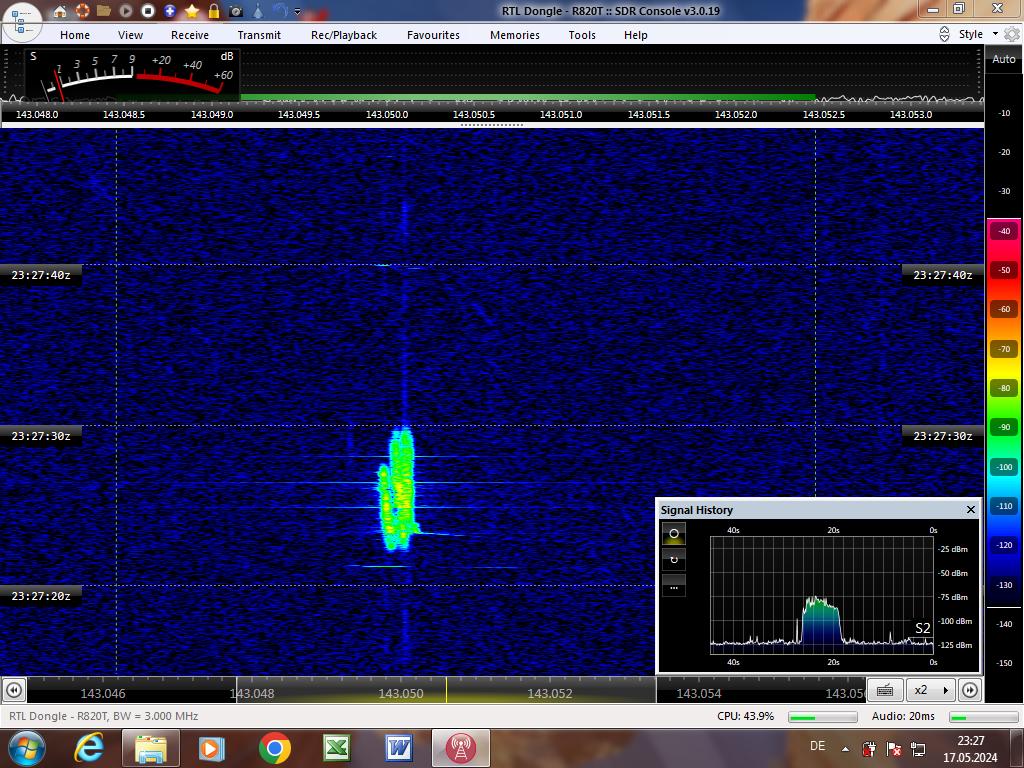Launch Google Chrome from the taskbar
Screen dimensions: 1024x768
pyautogui.click(x=274, y=748)
